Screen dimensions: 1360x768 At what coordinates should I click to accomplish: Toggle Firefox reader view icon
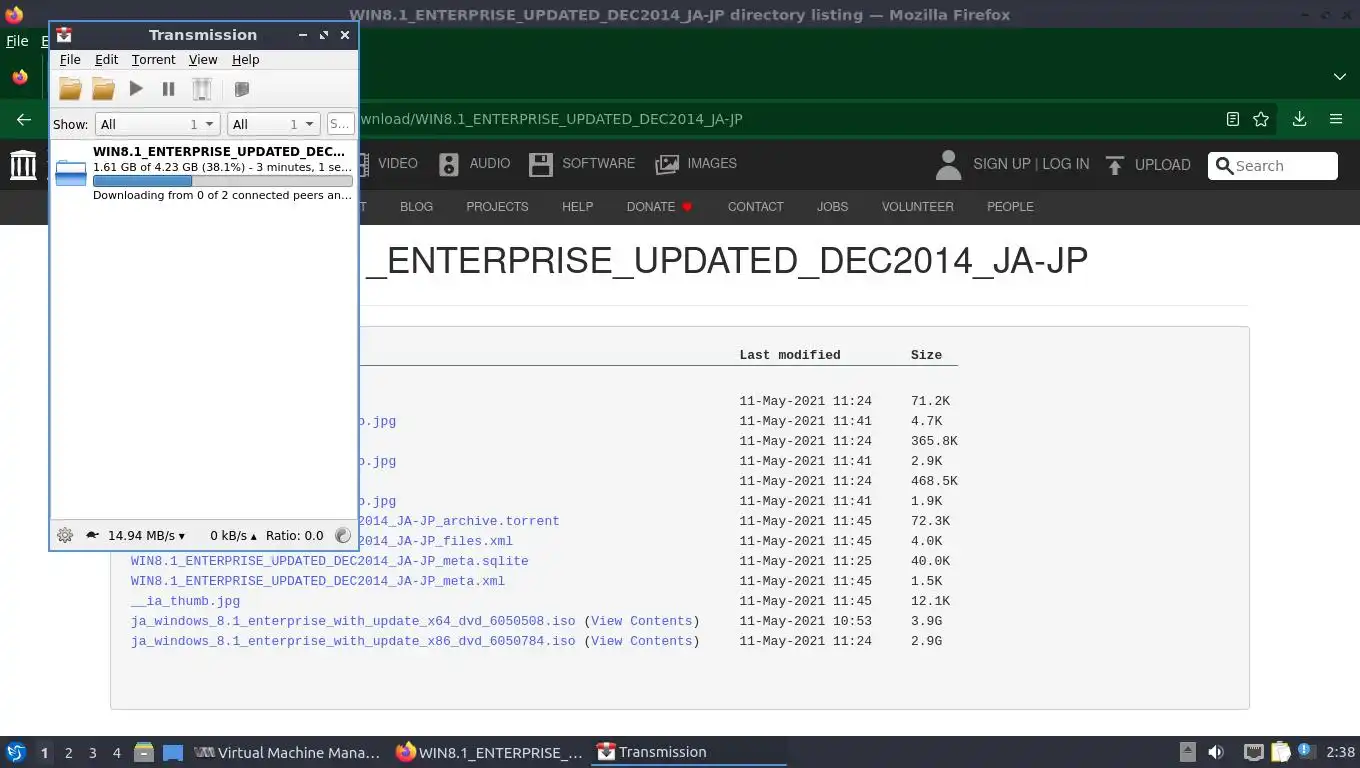[x=1233, y=119]
